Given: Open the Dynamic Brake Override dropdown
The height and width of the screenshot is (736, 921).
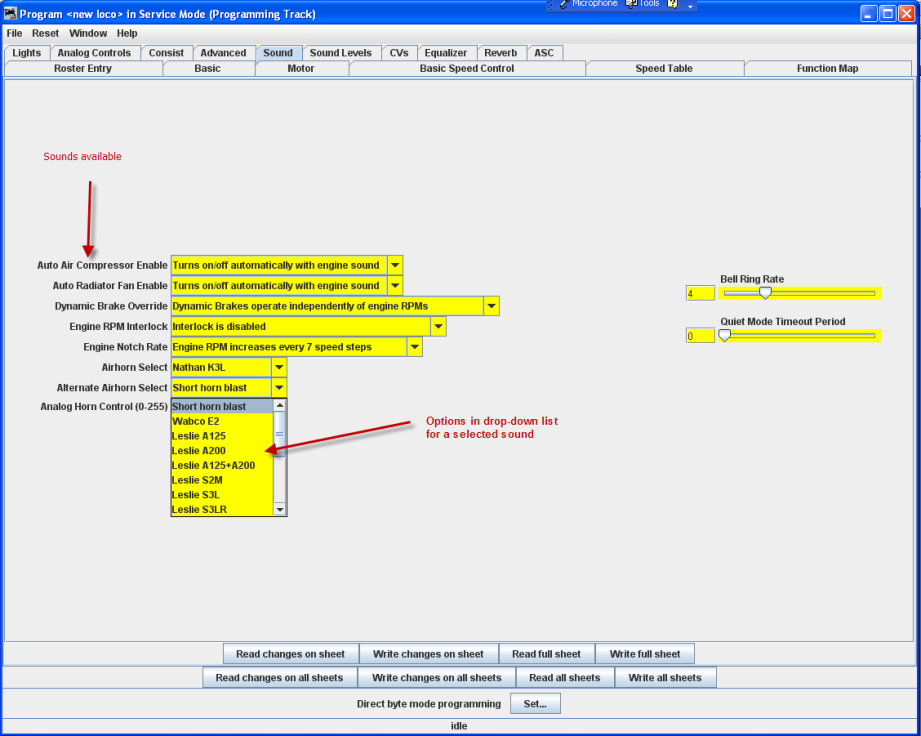Looking at the screenshot, I should (491, 306).
